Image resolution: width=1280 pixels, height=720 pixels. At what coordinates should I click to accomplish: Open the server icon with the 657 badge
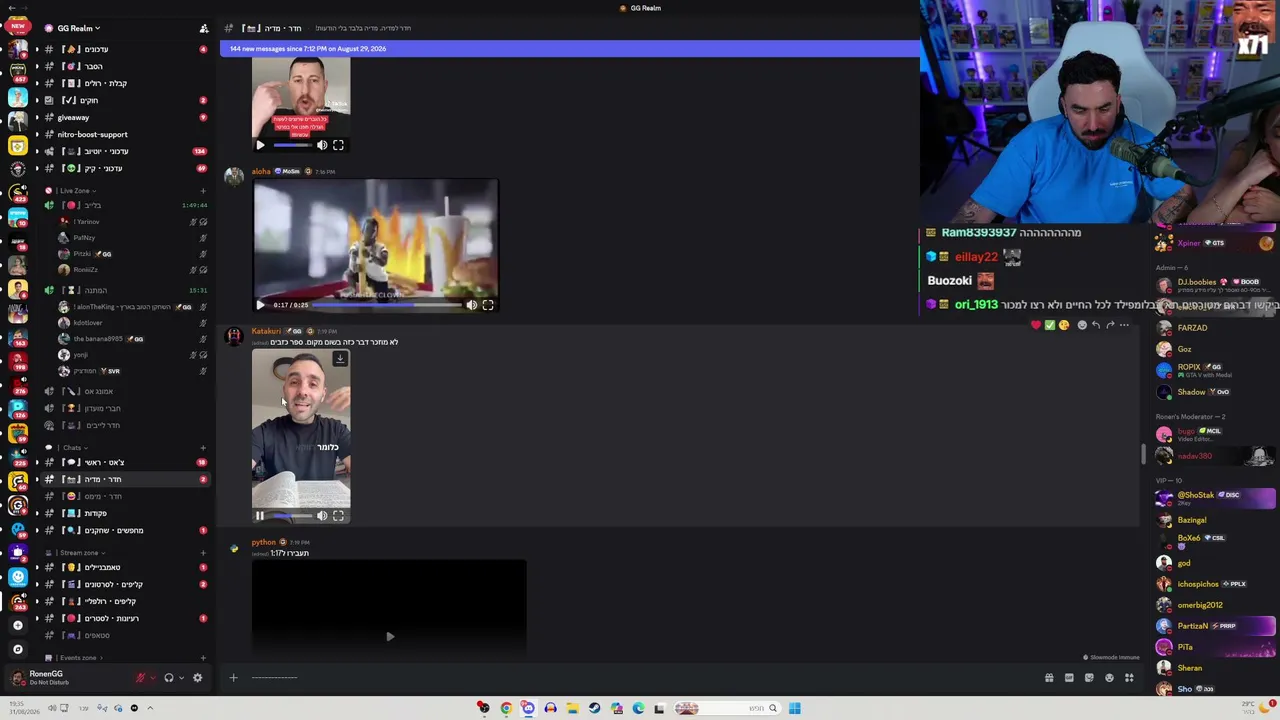tap(17, 71)
